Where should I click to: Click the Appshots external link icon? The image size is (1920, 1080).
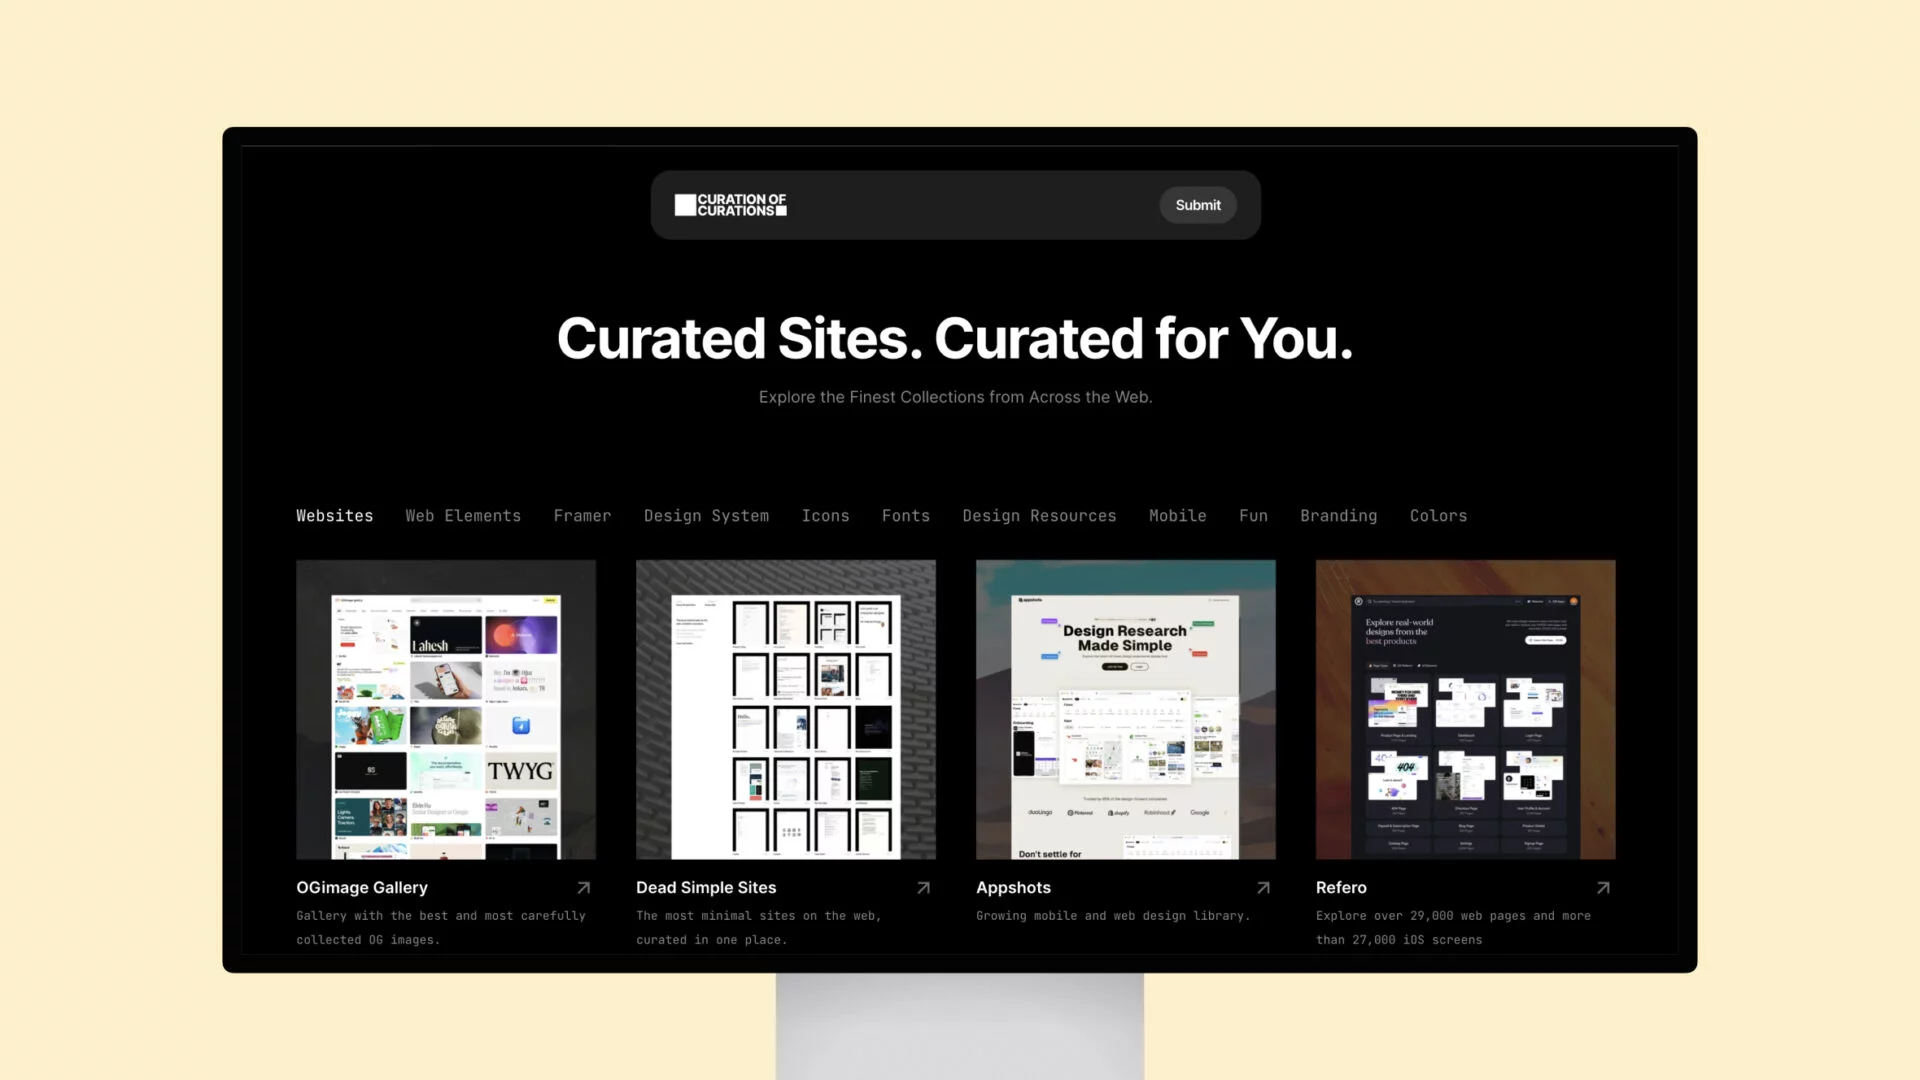pos(1263,886)
